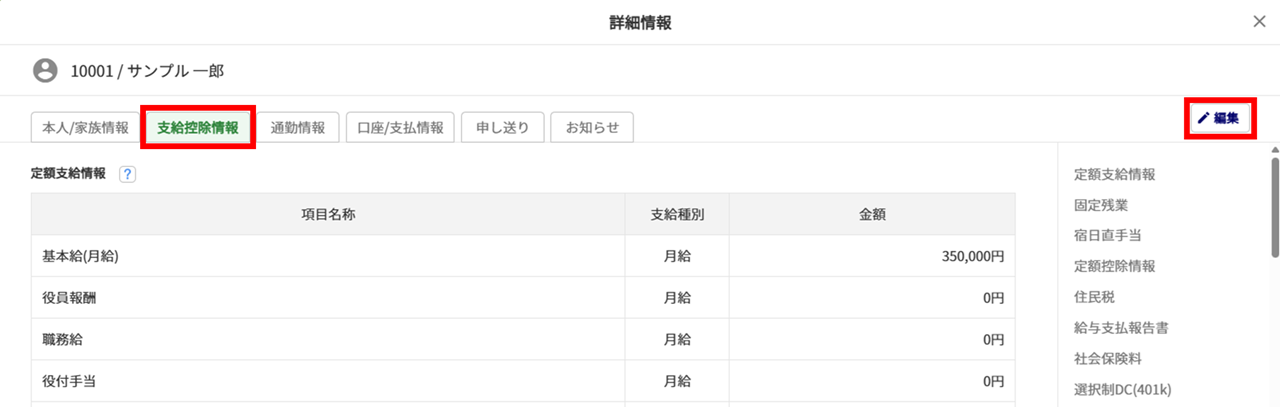Image resolution: width=1280 pixels, height=407 pixels.
Task: Close the 詳細情報 dialog
Action: point(1259,22)
